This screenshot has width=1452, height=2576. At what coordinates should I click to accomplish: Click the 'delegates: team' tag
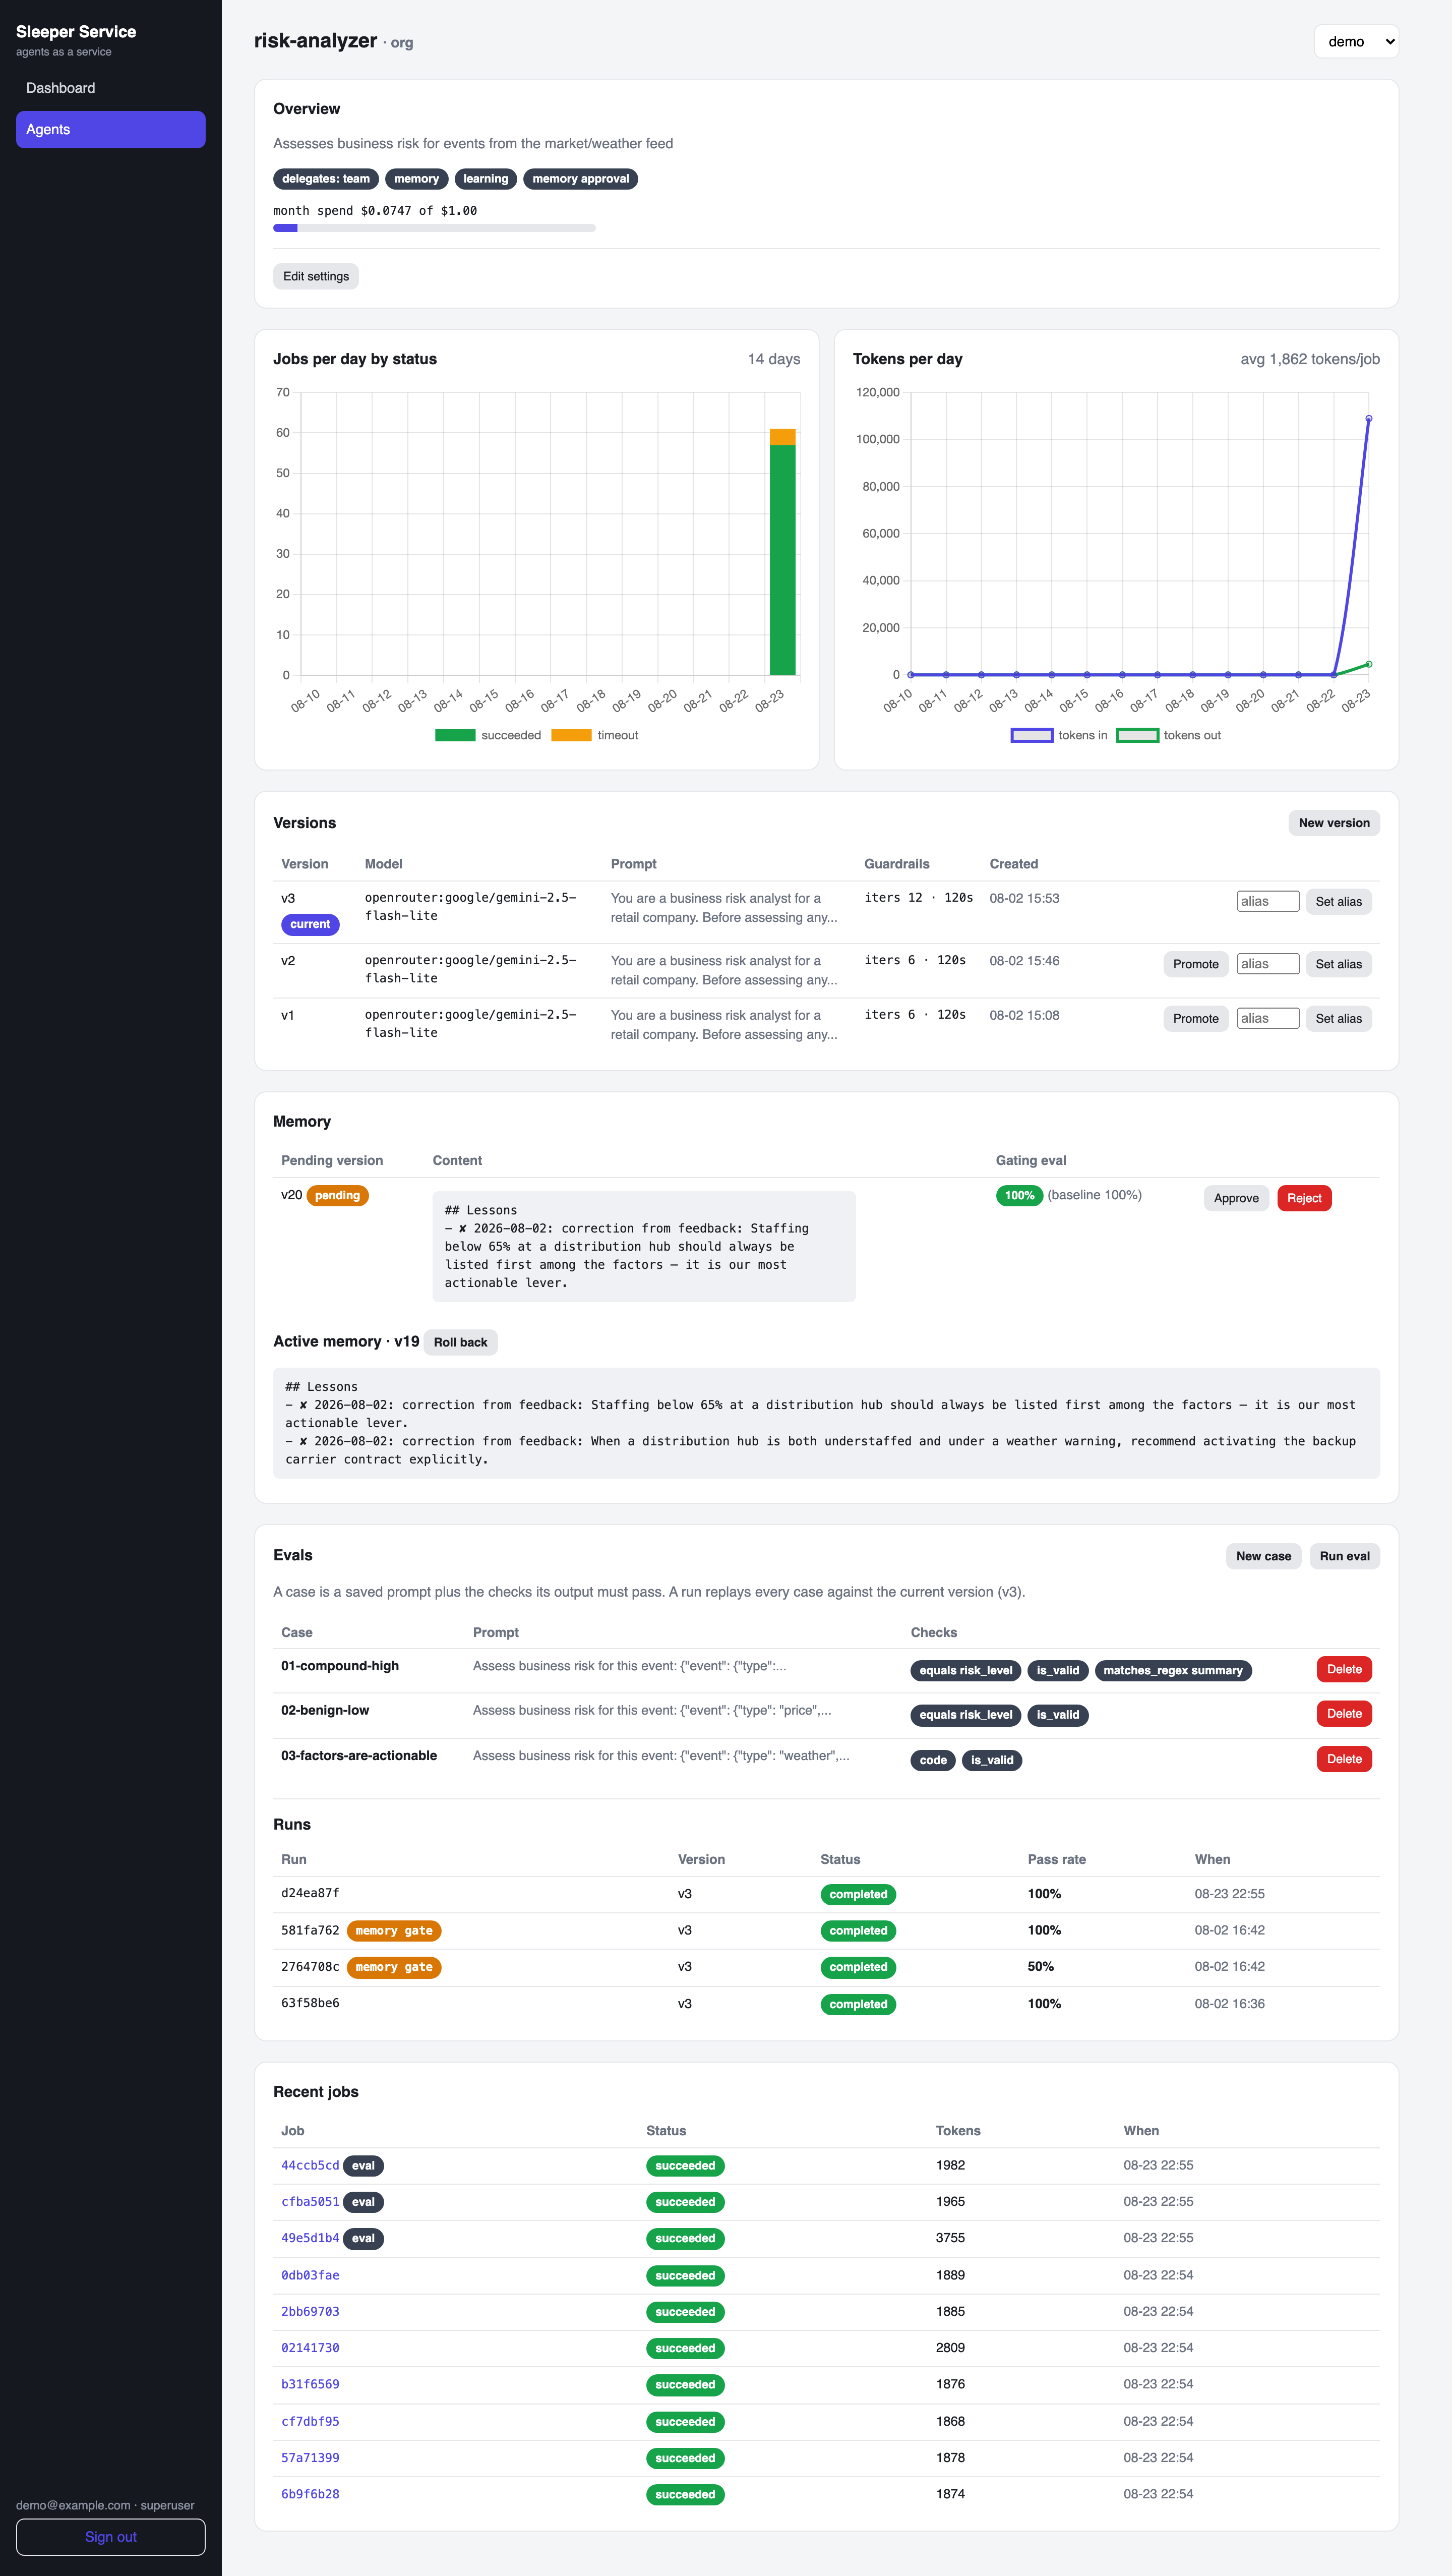pyautogui.click(x=326, y=179)
